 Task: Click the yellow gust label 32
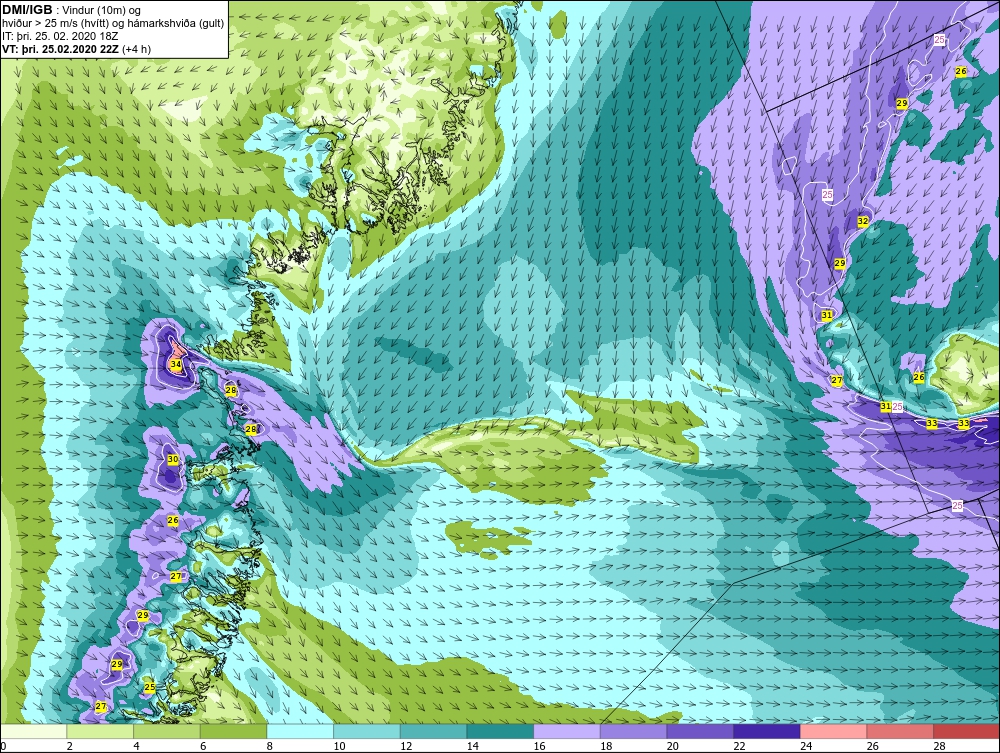click(863, 221)
